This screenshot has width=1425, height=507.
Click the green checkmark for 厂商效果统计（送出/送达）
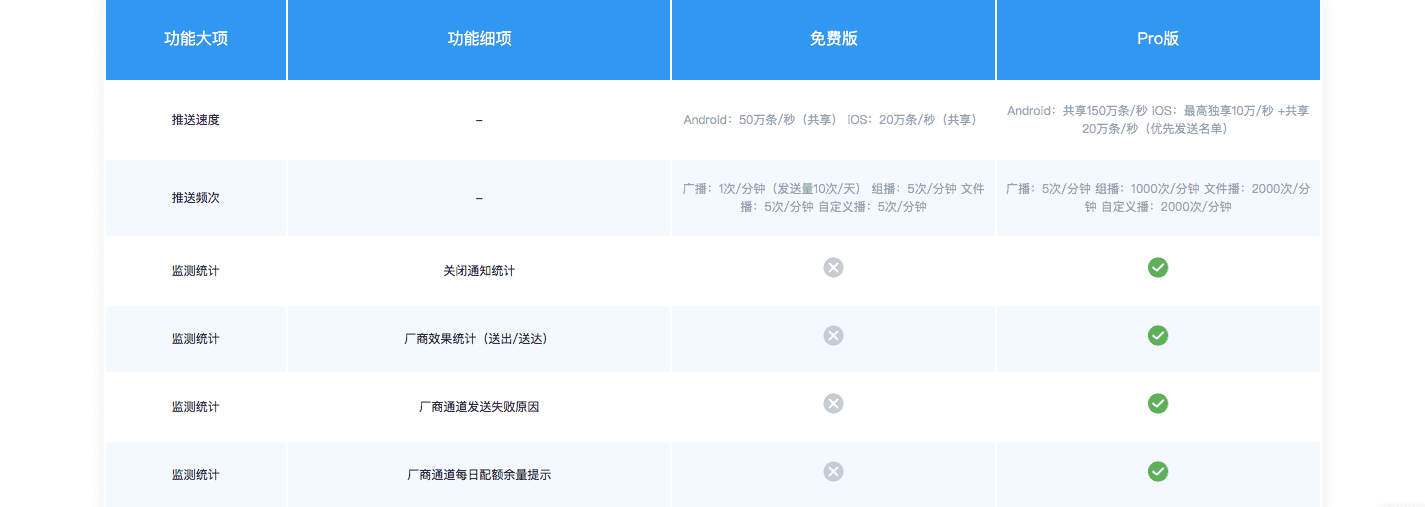1158,335
